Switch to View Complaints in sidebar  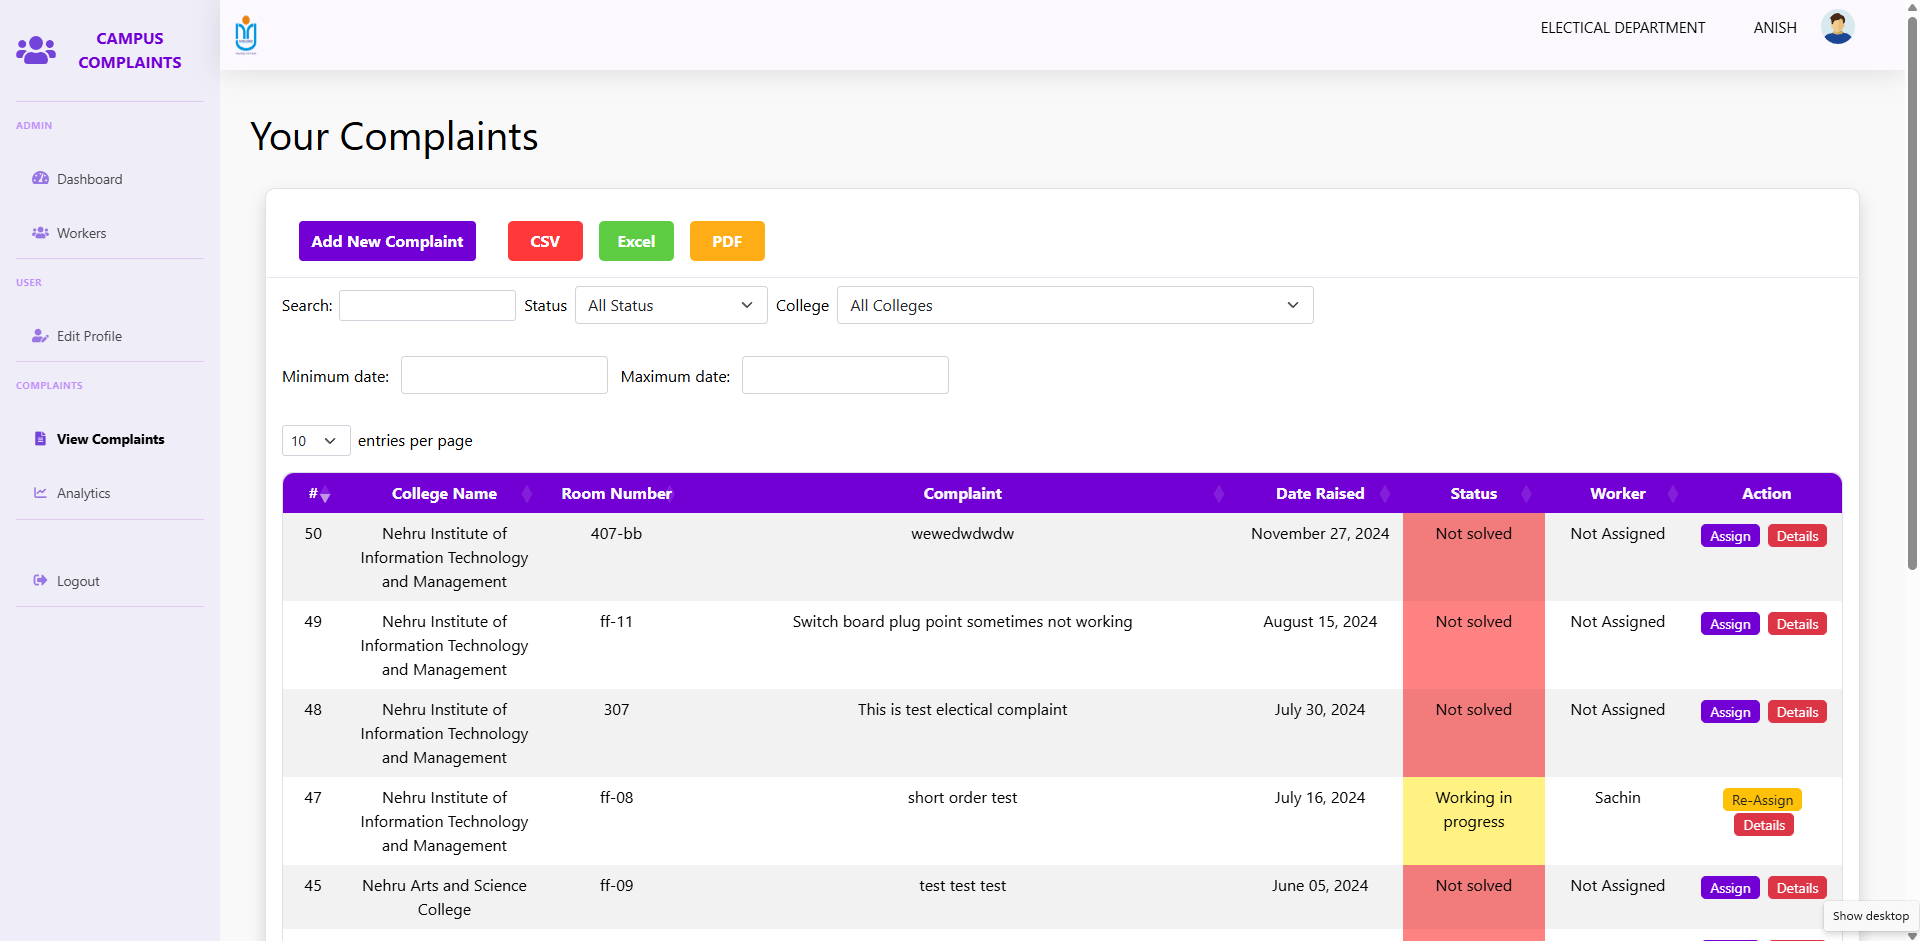coord(110,438)
